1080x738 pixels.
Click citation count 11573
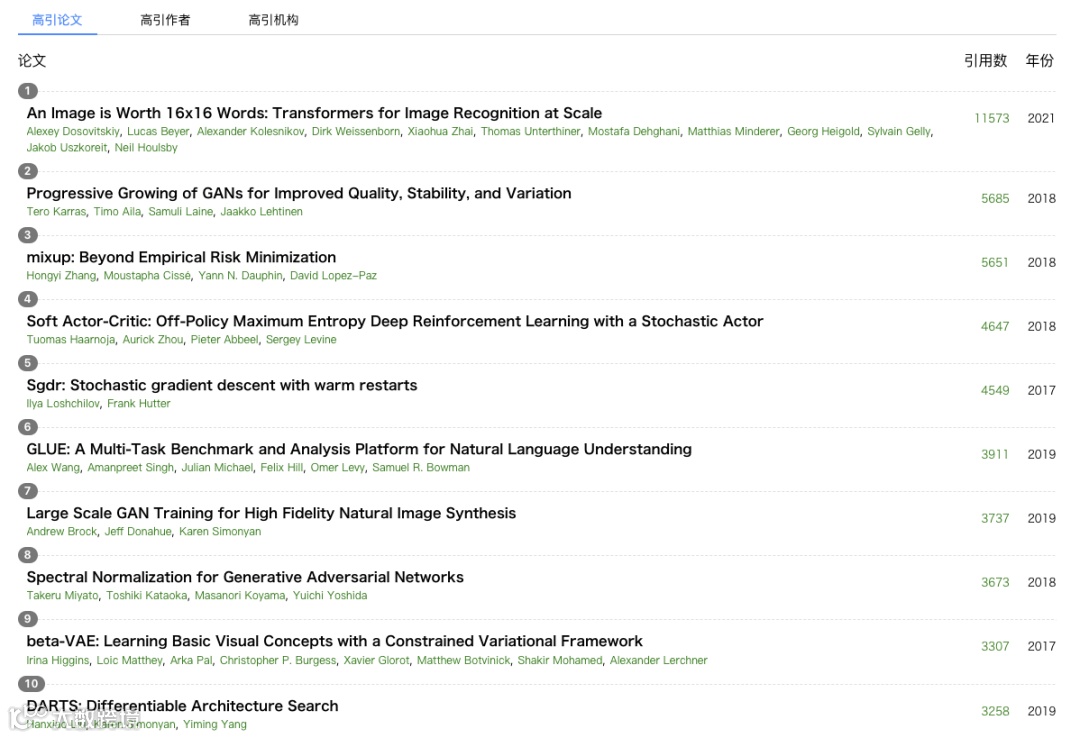tap(991, 118)
